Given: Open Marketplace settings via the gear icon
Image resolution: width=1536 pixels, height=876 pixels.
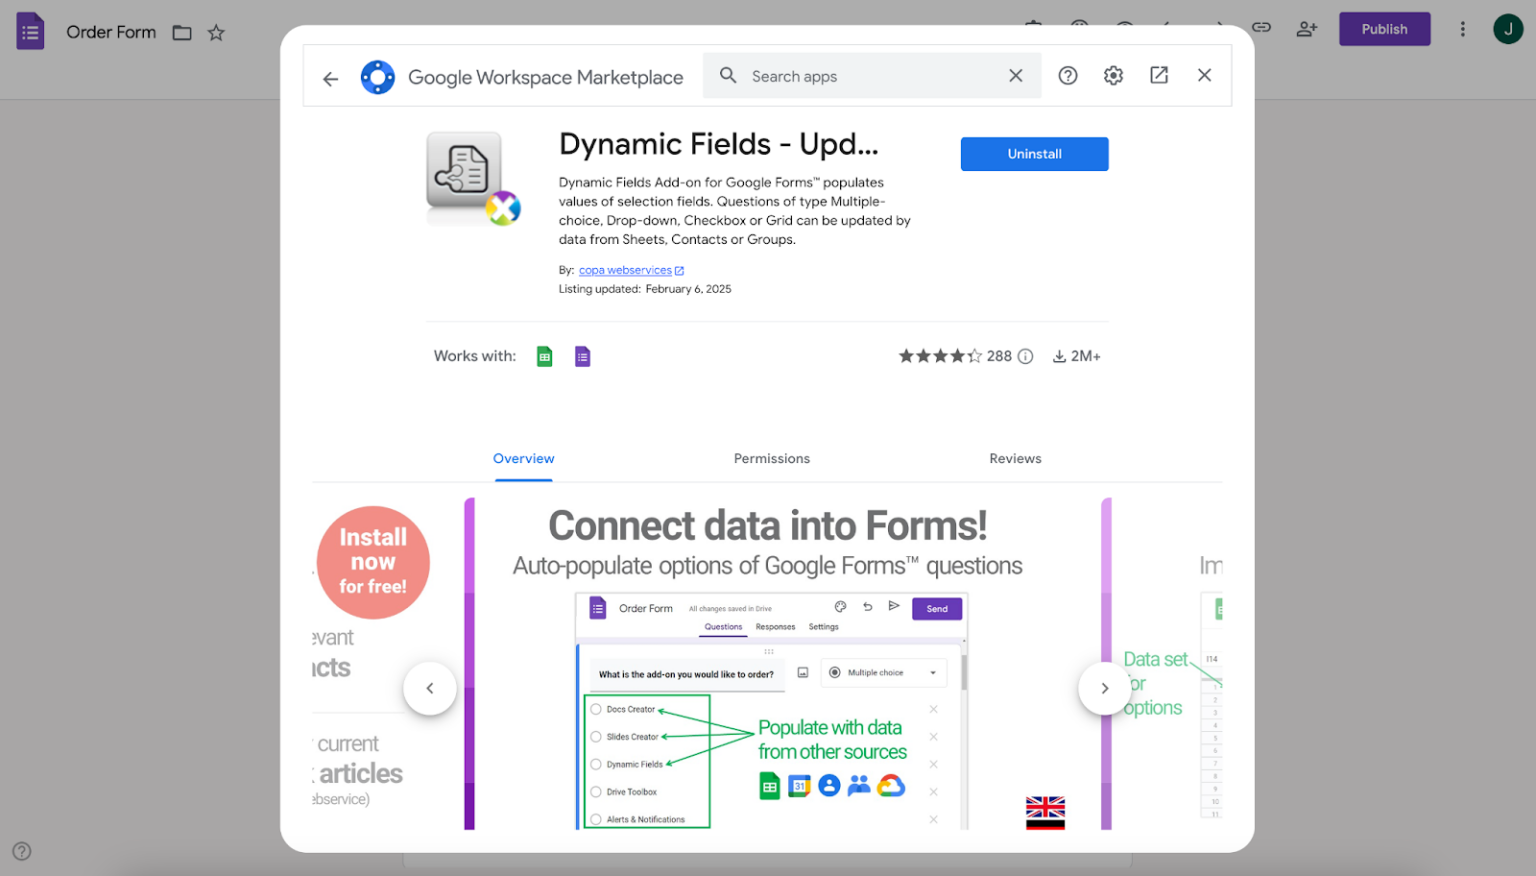Looking at the screenshot, I should tap(1113, 75).
